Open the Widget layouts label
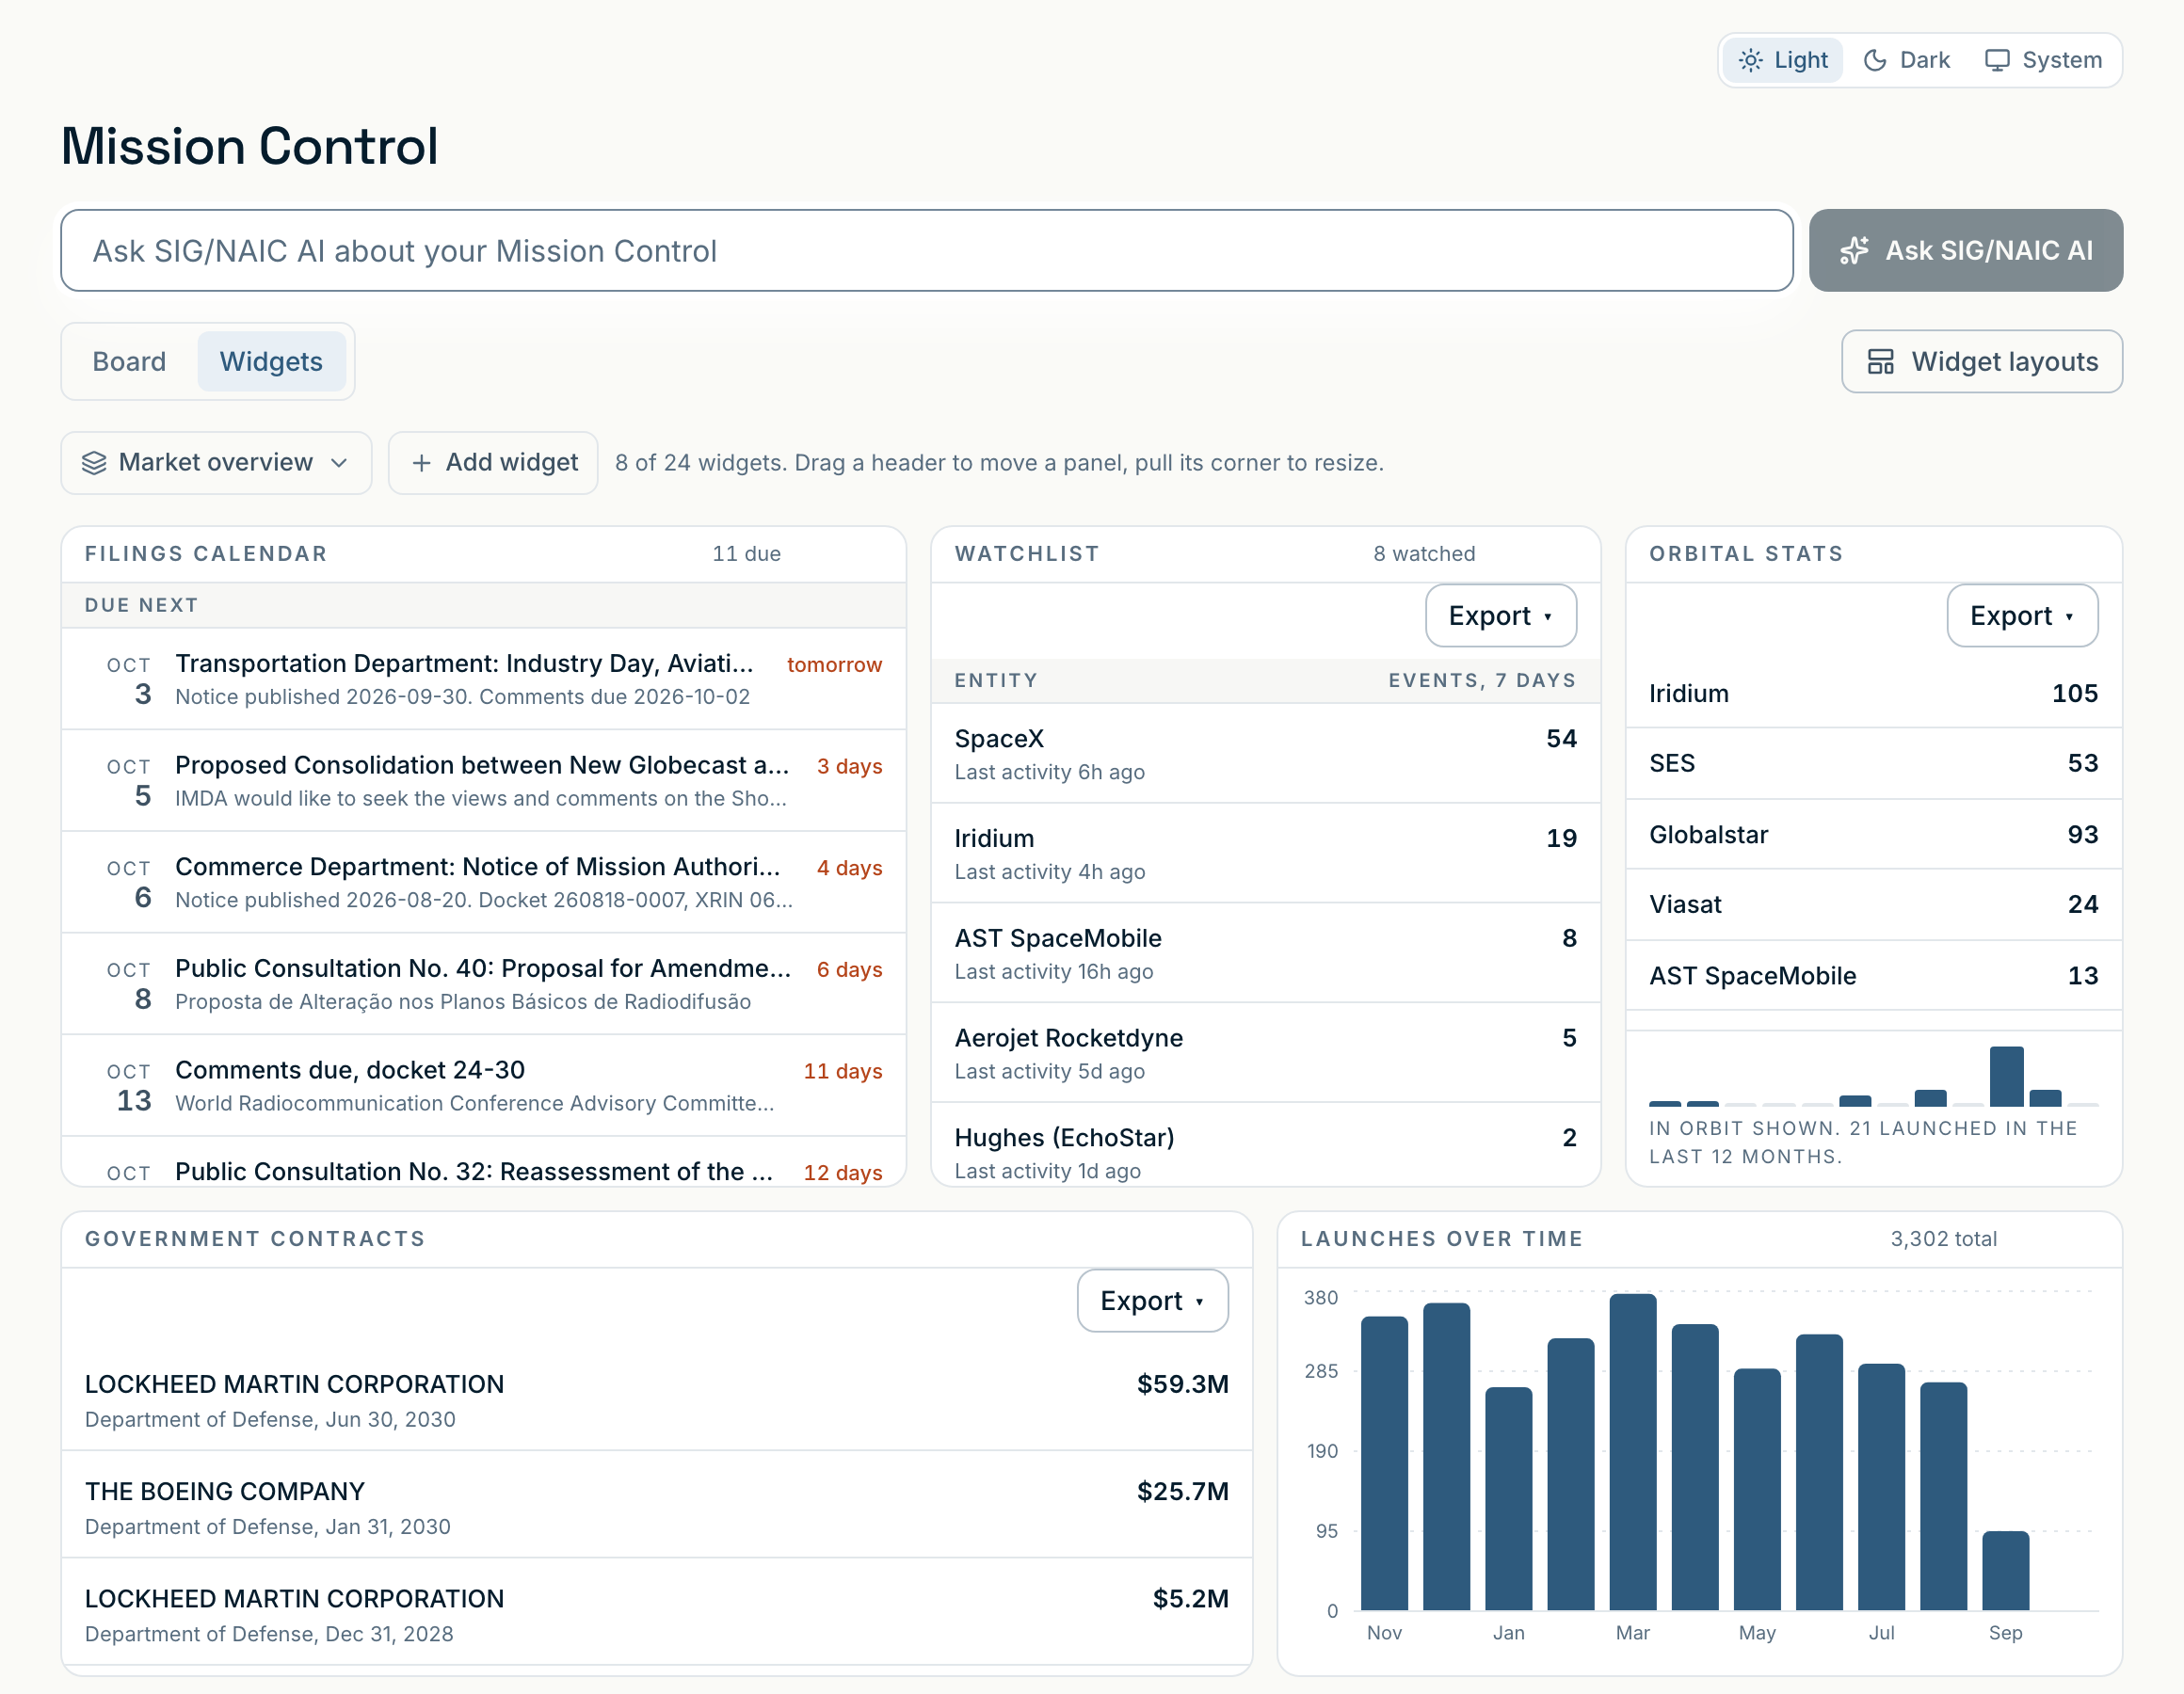This screenshot has width=2184, height=1694. point(2004,361)
